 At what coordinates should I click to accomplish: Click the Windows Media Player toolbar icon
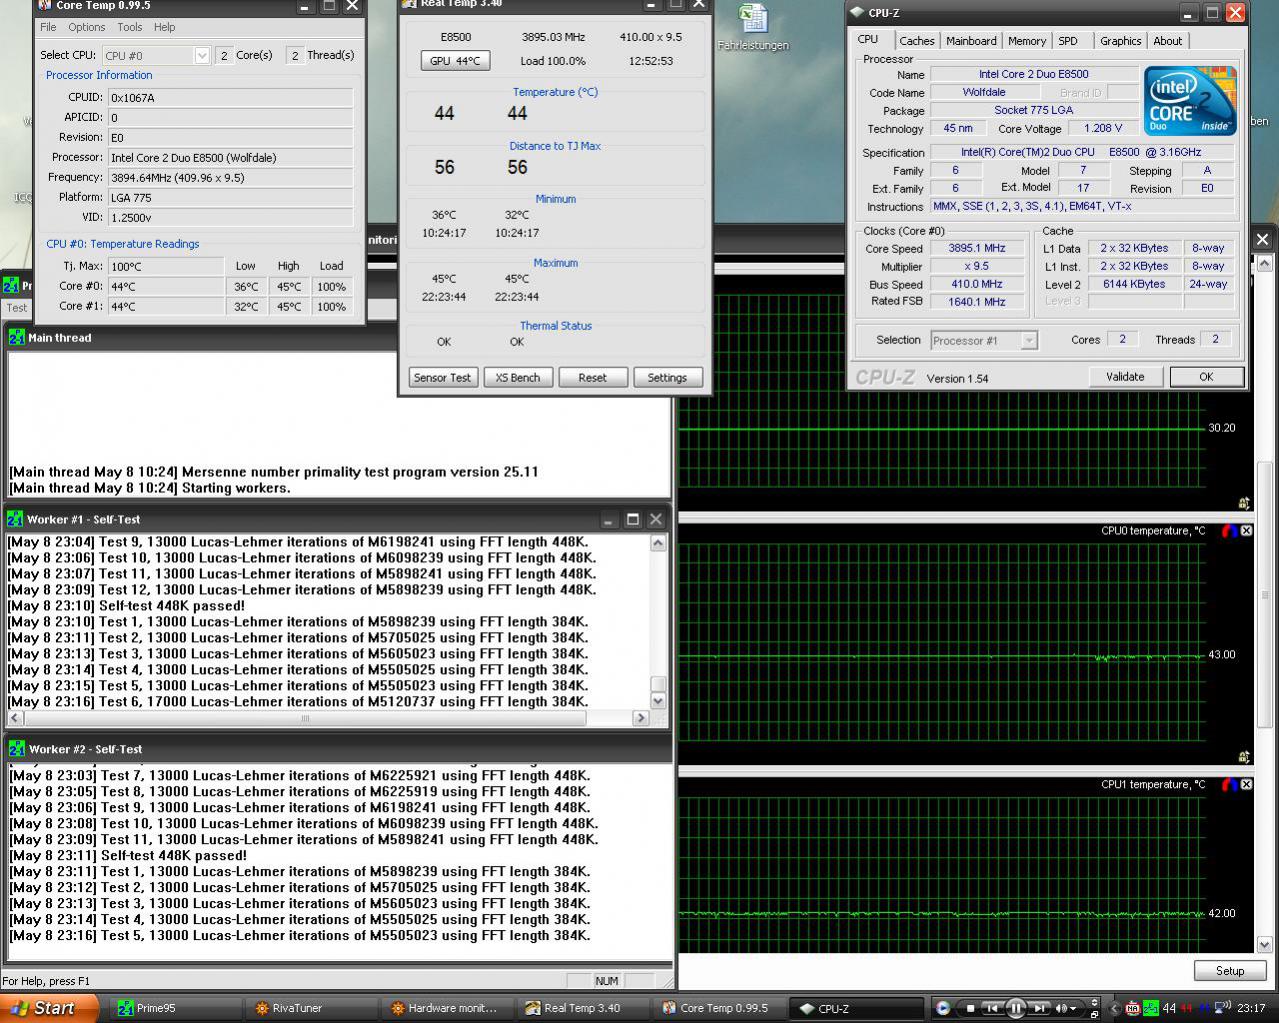click(x=943, y=1008)
